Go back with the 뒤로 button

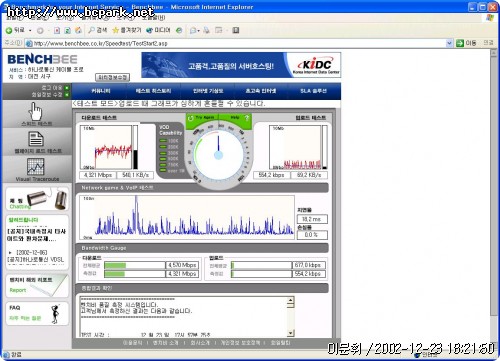(15, 30)
